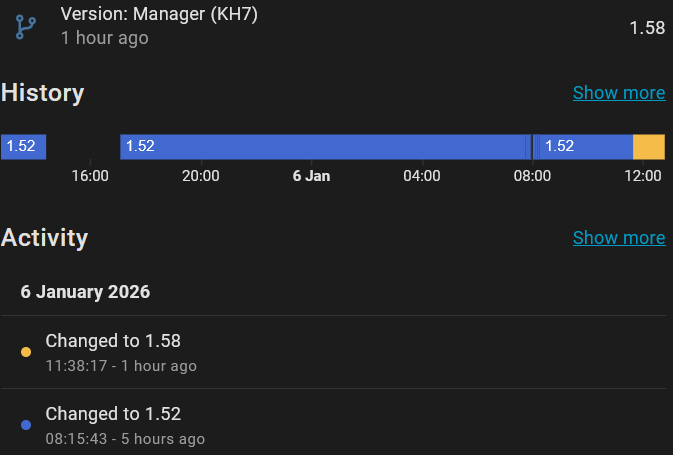Image resolution: width=673 pixels, height=455 pixels.
Task: Select the long middle 1.52 history segment
Action: point(324,146)
